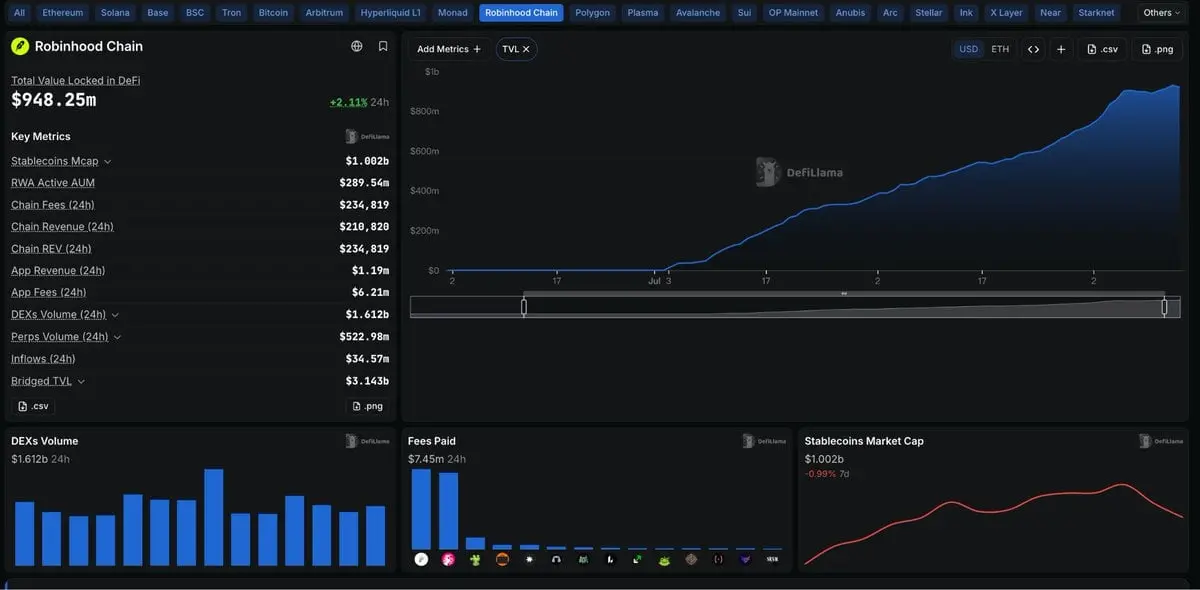This screenshot has height=590, width=1200.
Task: Click the -0.99% 7d stablecoins change
Action: pos(826,473)
